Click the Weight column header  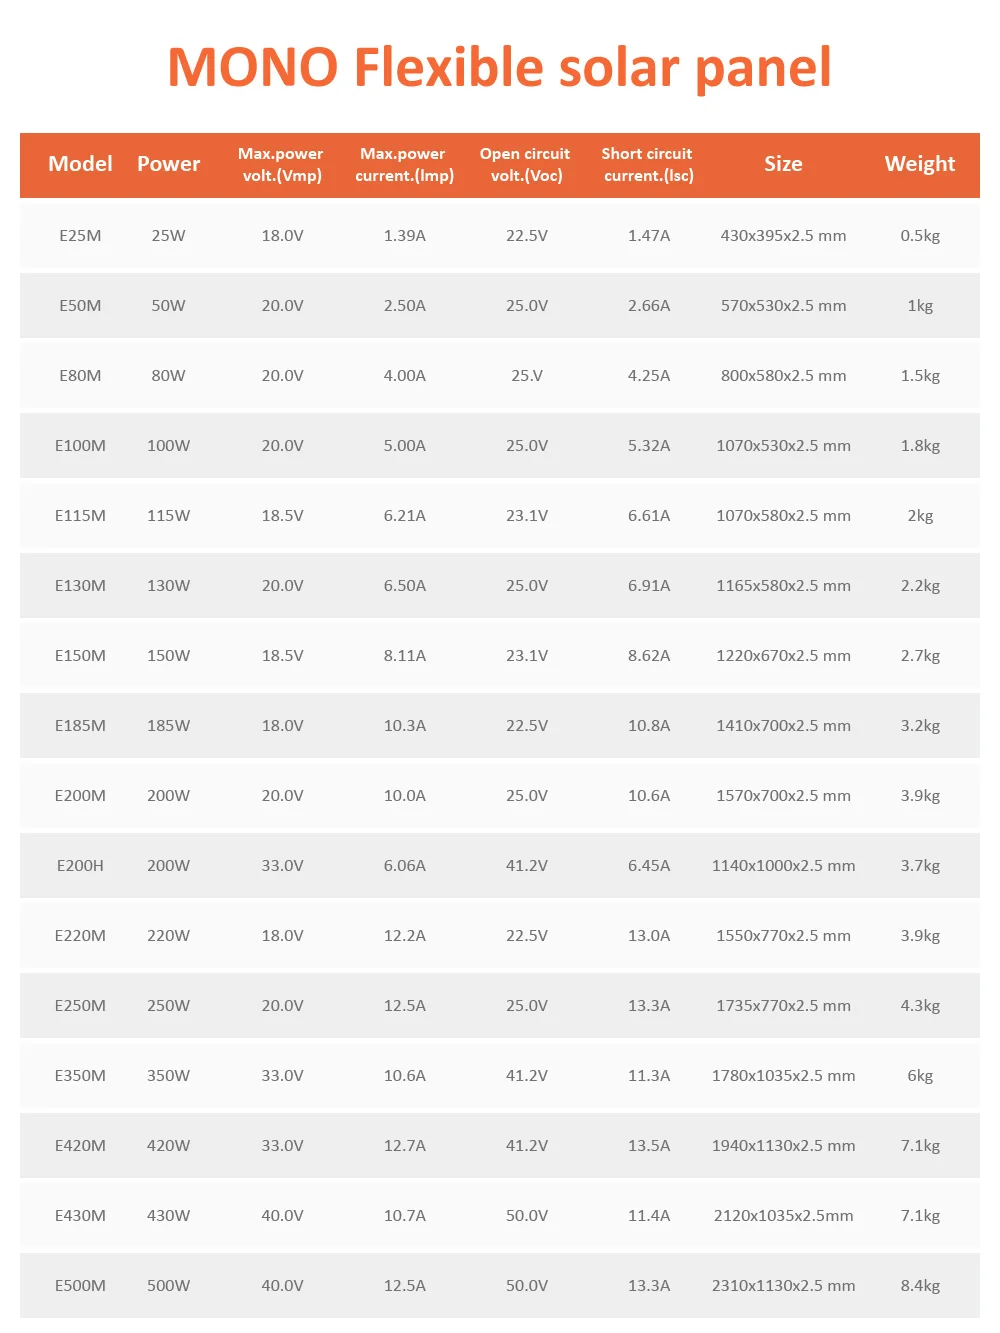[919, 164]
